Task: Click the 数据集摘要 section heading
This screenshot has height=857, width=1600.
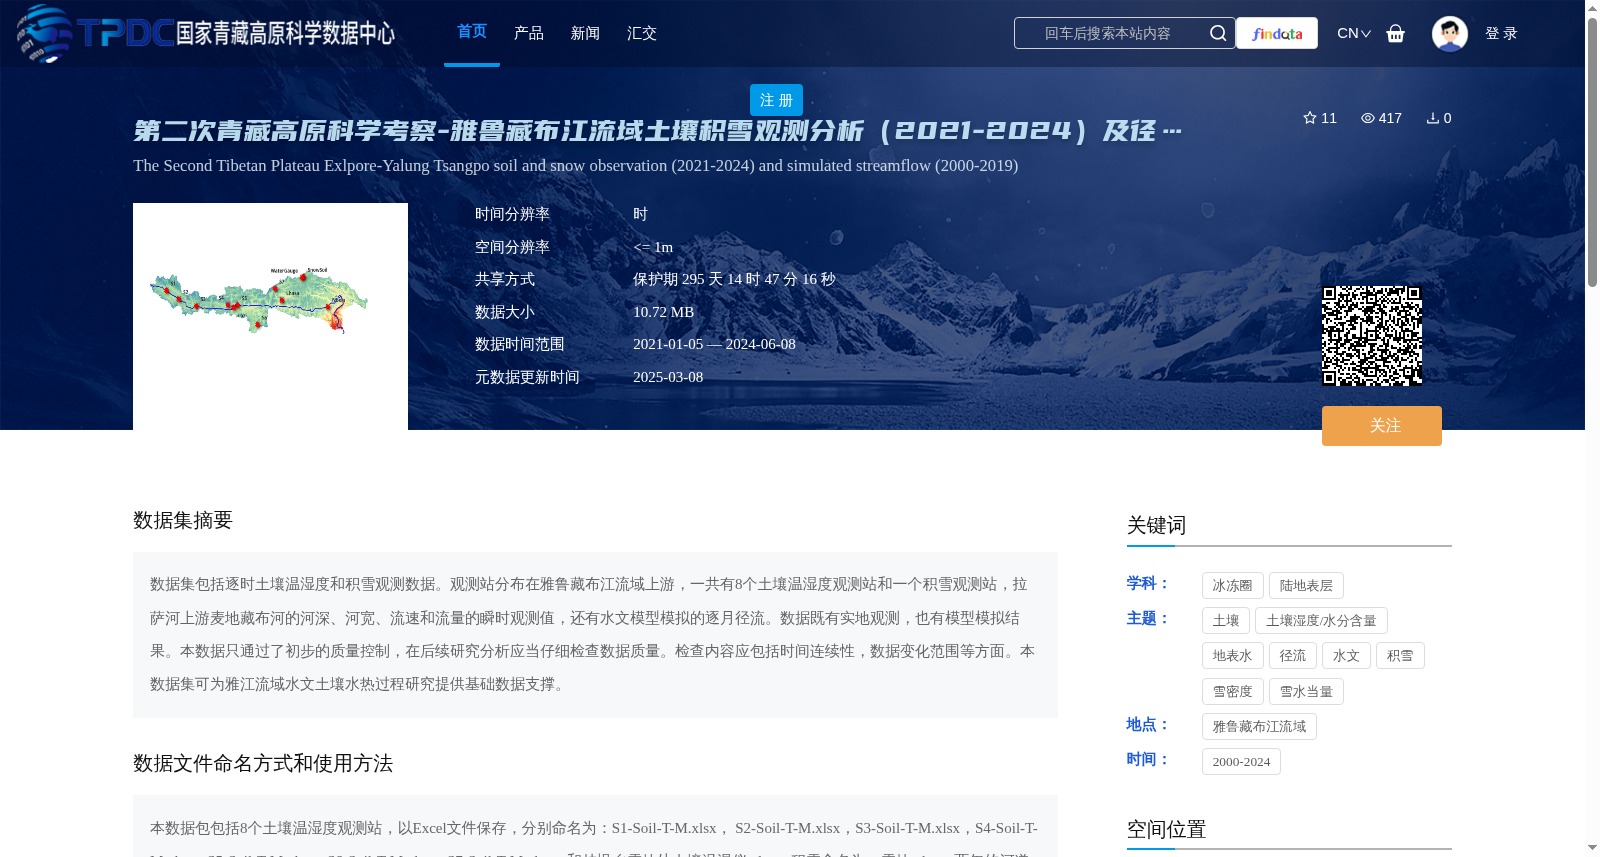Action: click(183, 520)
